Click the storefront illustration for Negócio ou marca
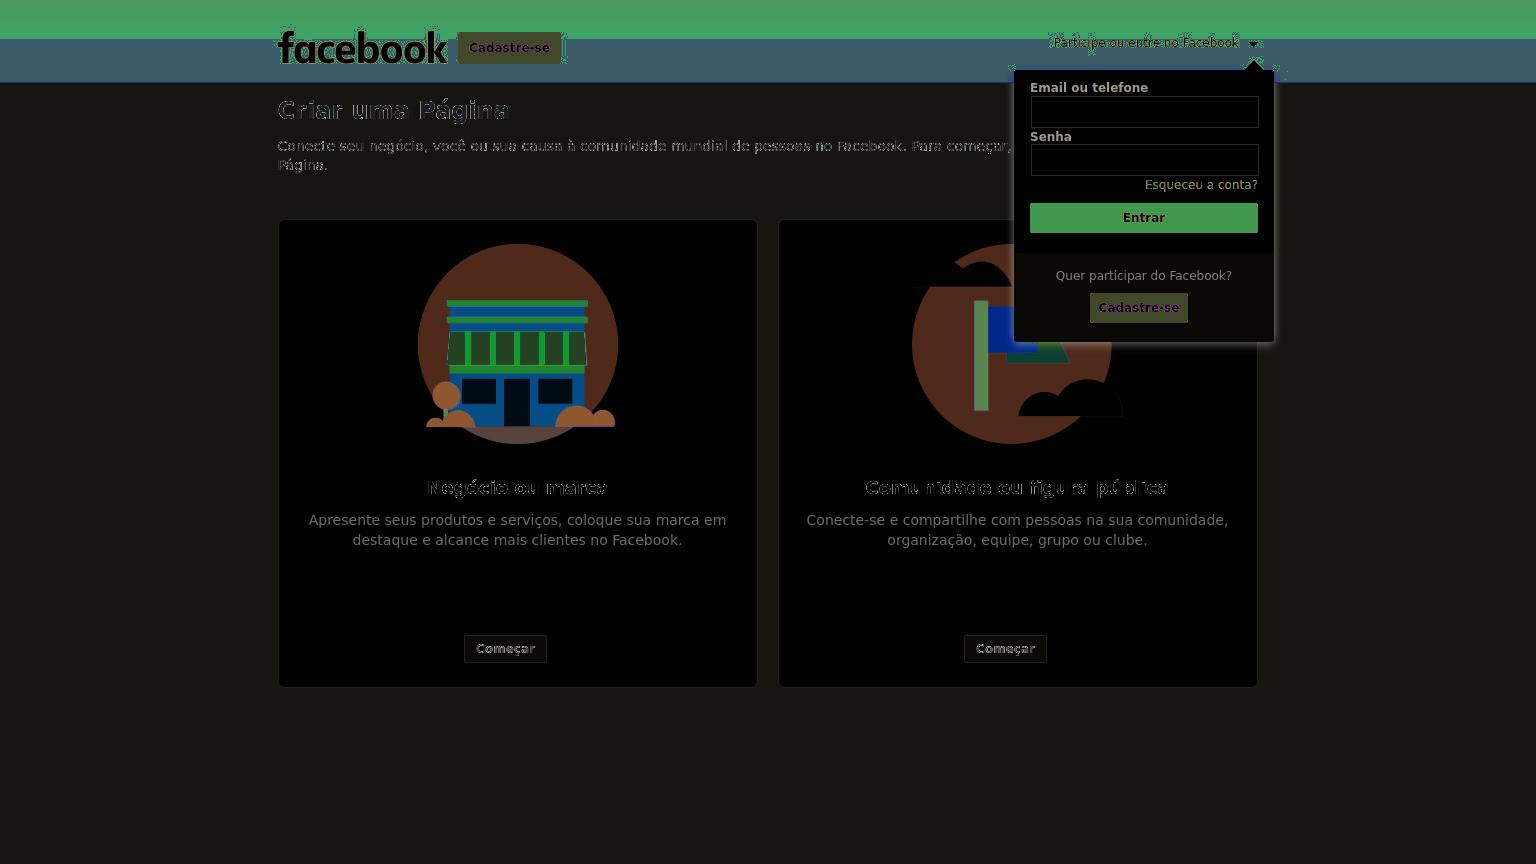1536x864 pixels. coord(518,344)
